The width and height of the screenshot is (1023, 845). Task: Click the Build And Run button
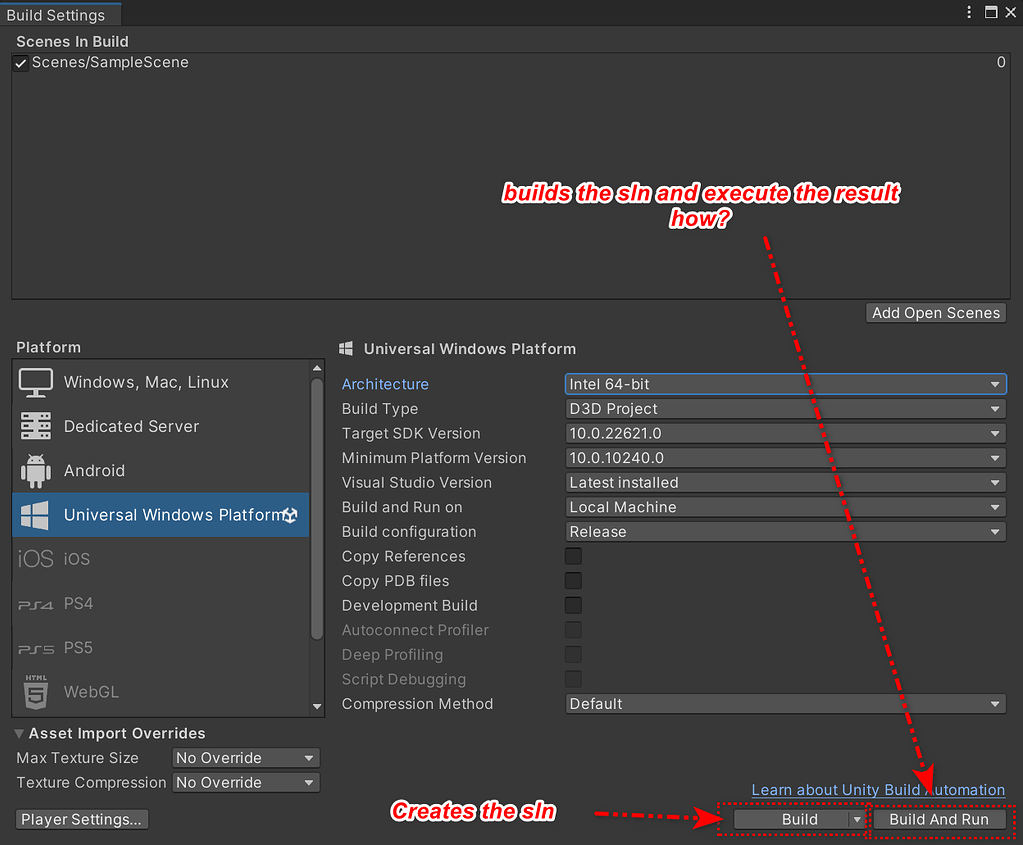[939, 818]
